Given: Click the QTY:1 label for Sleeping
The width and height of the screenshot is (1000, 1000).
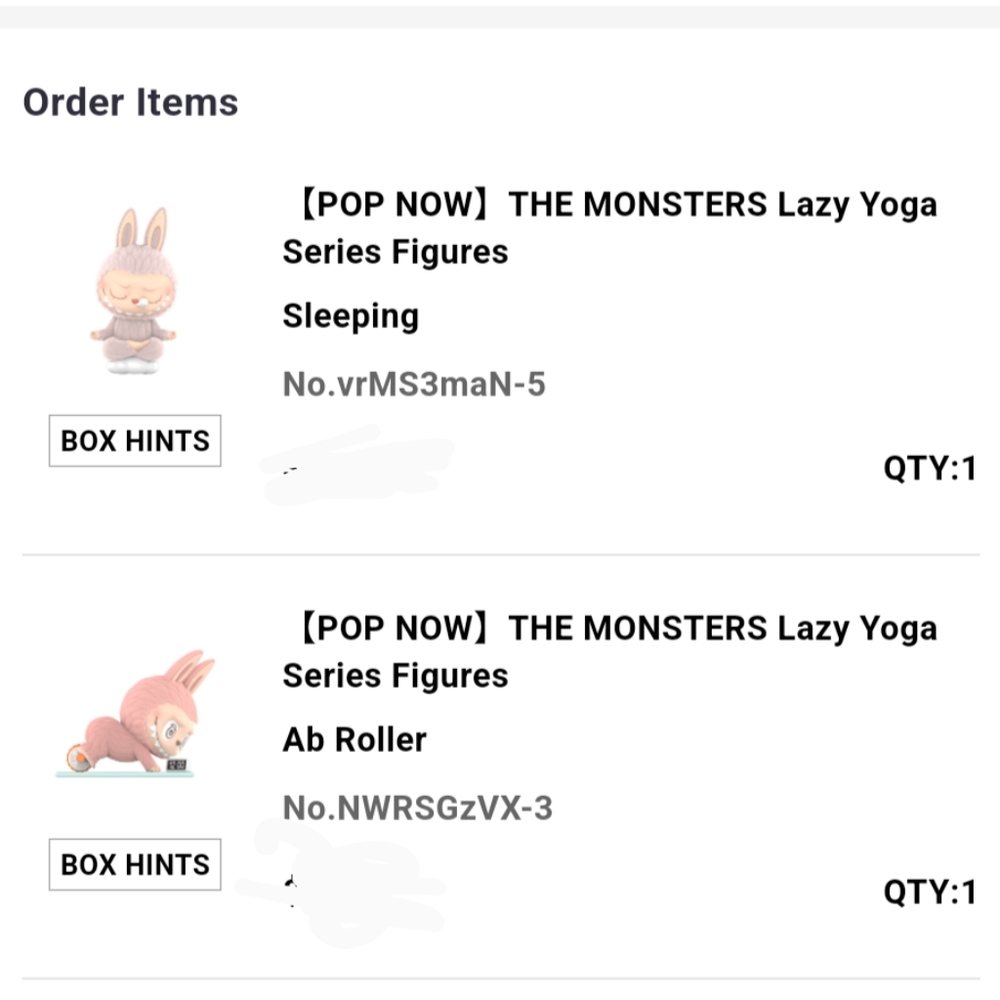Looking at the screenshot, I should (929, 468).
